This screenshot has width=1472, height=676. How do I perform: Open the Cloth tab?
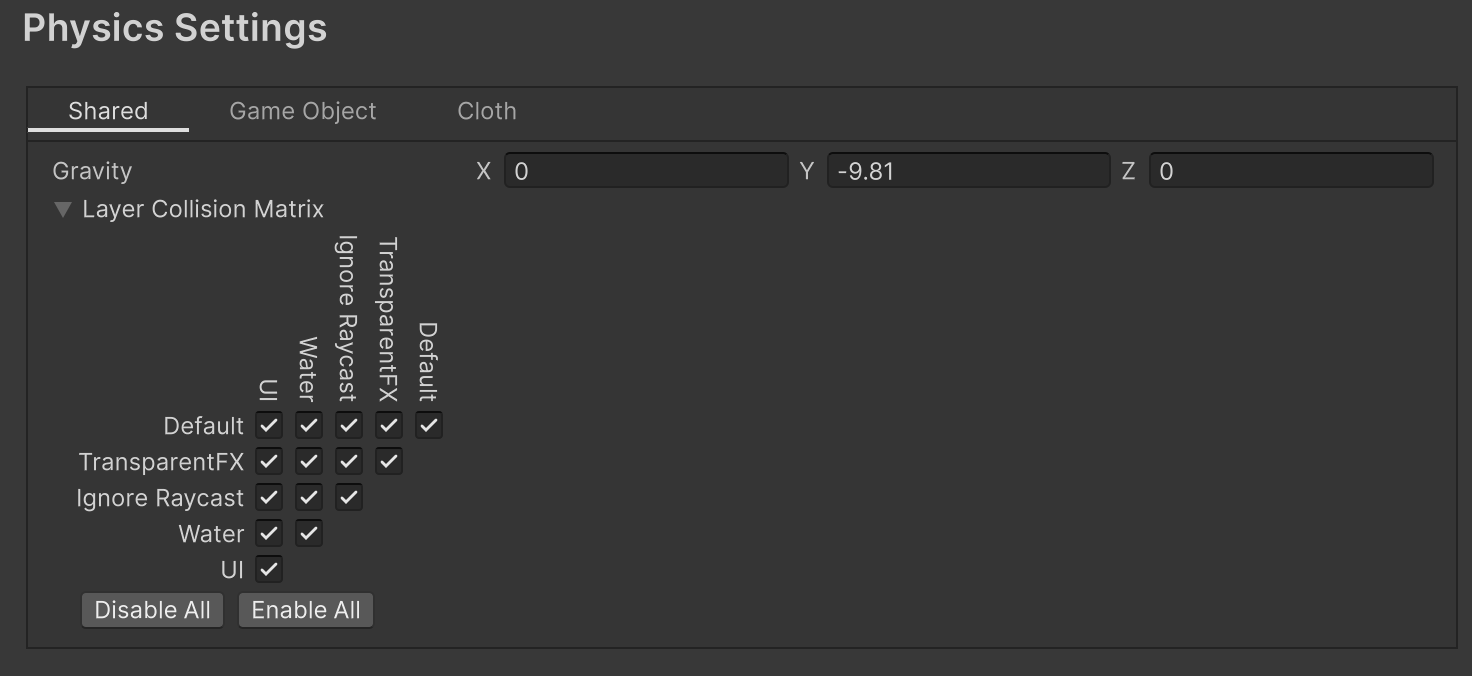click(487, 111)
